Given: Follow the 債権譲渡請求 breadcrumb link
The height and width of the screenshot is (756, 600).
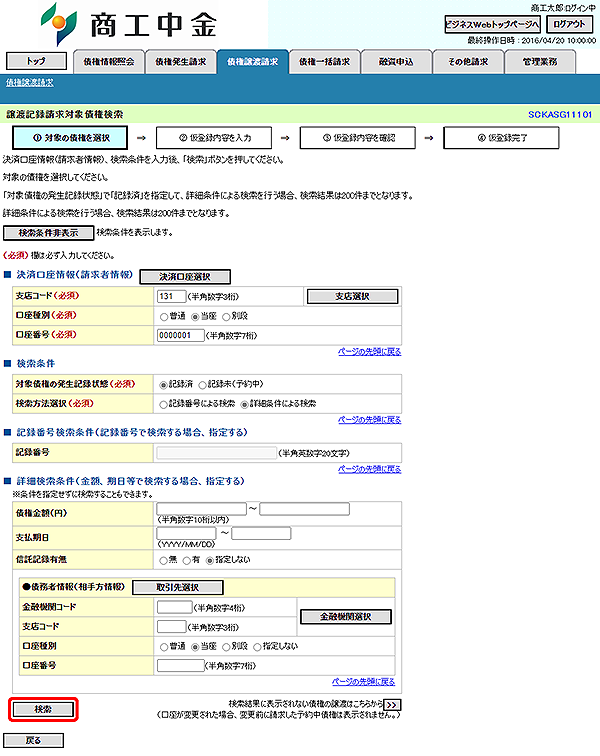Looking at the screenshot, I should click(30, 83).
